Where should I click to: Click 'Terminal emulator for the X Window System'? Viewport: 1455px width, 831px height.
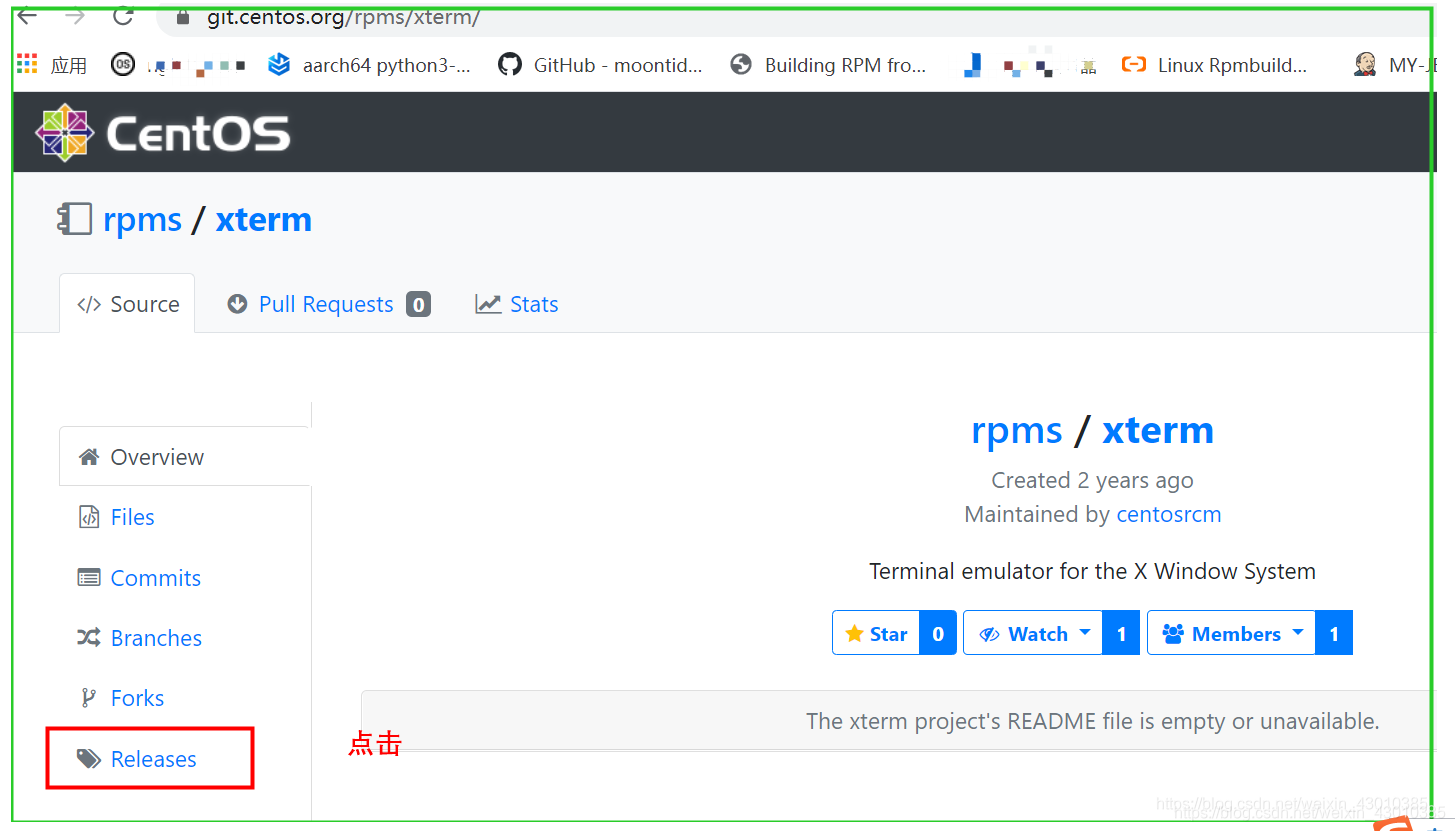(x=1092, y=572)
